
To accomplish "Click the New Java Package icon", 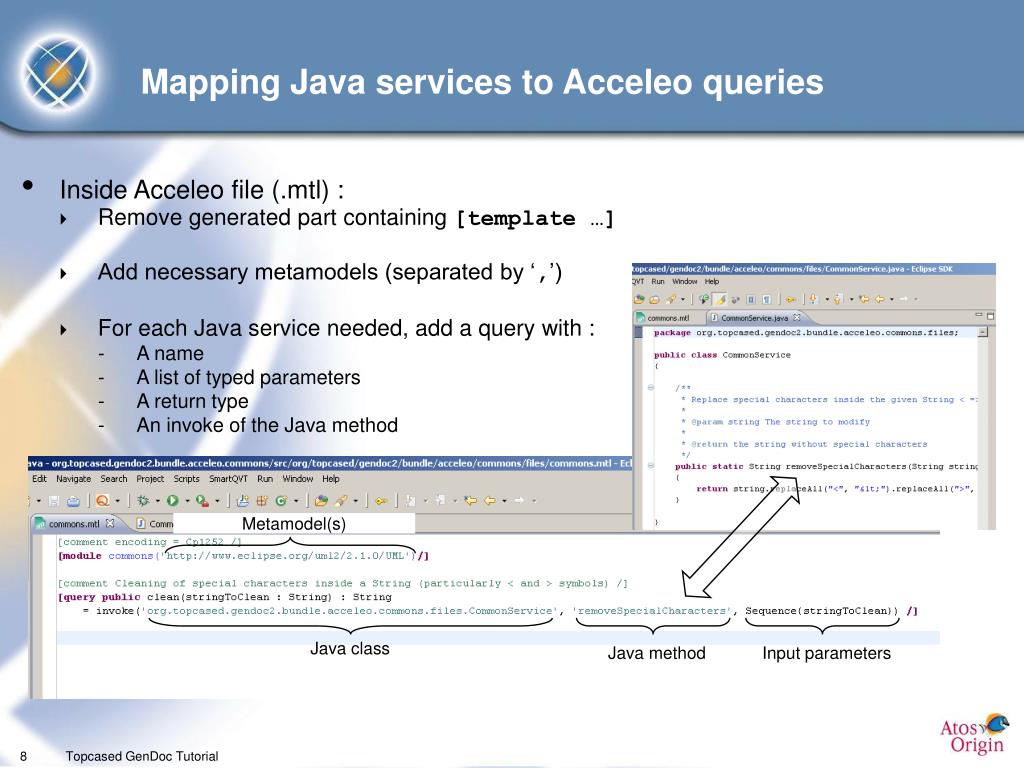I will (242, 501).
